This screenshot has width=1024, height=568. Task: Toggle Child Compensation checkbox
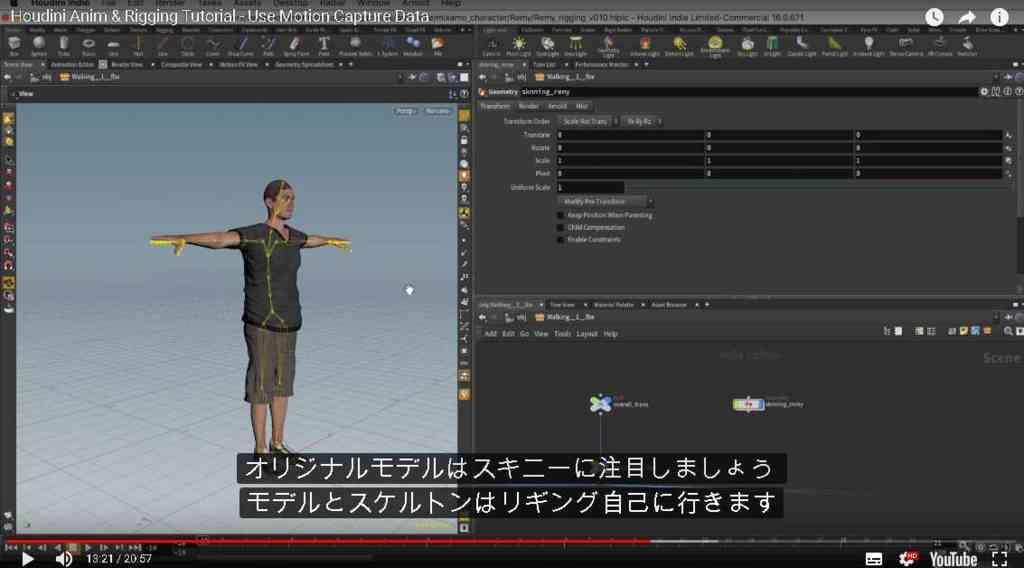(x=560, y=228)
